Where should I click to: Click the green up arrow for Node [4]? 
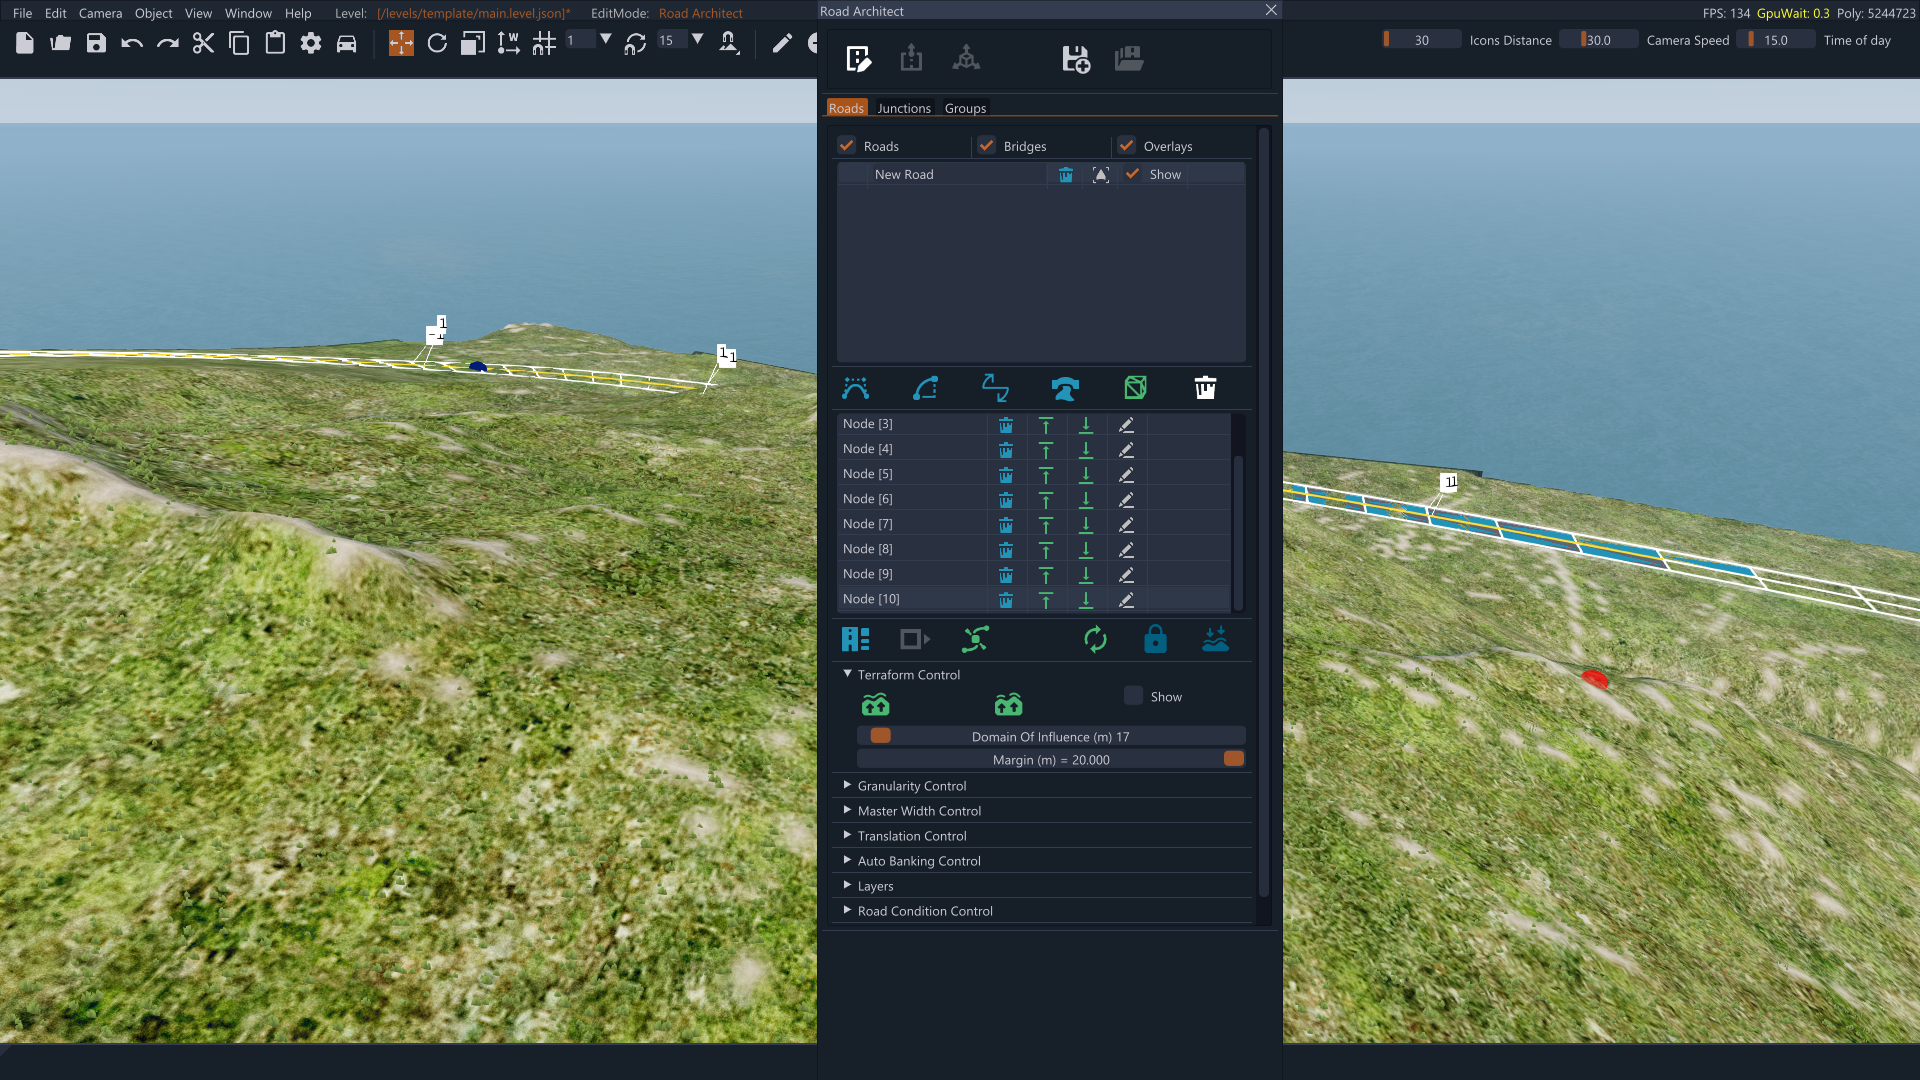(x=1046, y=450)
